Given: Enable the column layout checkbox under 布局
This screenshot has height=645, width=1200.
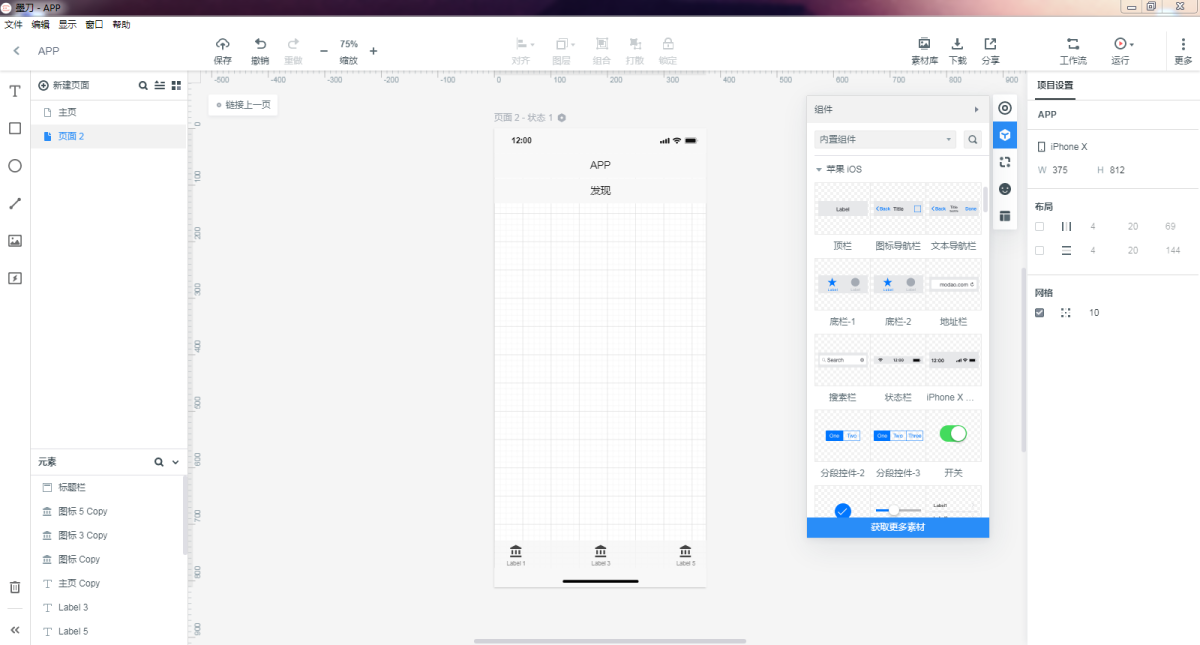Looking at the screenshot, I should pyautogui.click(x=1040, y=227).
